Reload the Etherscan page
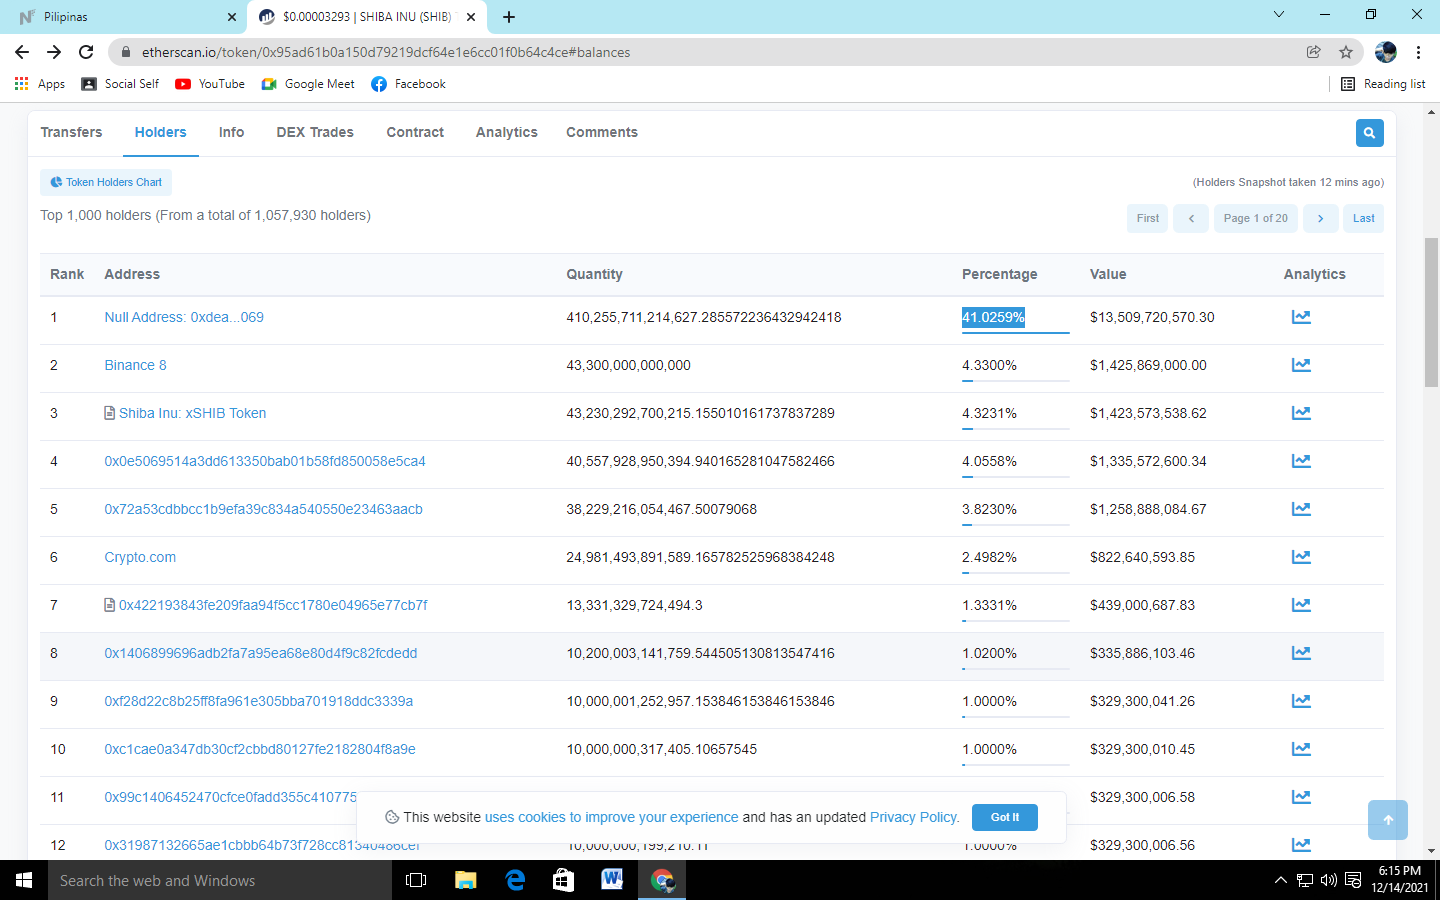Image resolution: width=1440 pixels, height=900 pixels. tap(86, 52)
